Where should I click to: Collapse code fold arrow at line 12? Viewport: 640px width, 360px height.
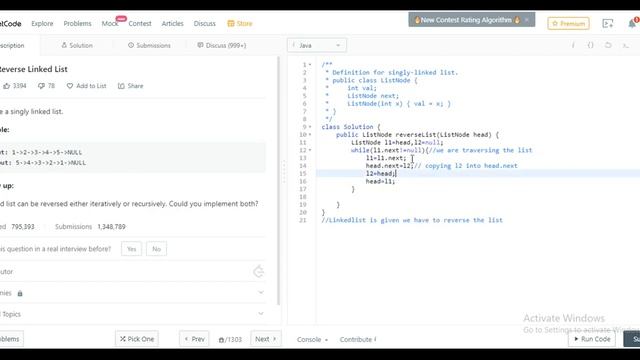click(310, 150)
